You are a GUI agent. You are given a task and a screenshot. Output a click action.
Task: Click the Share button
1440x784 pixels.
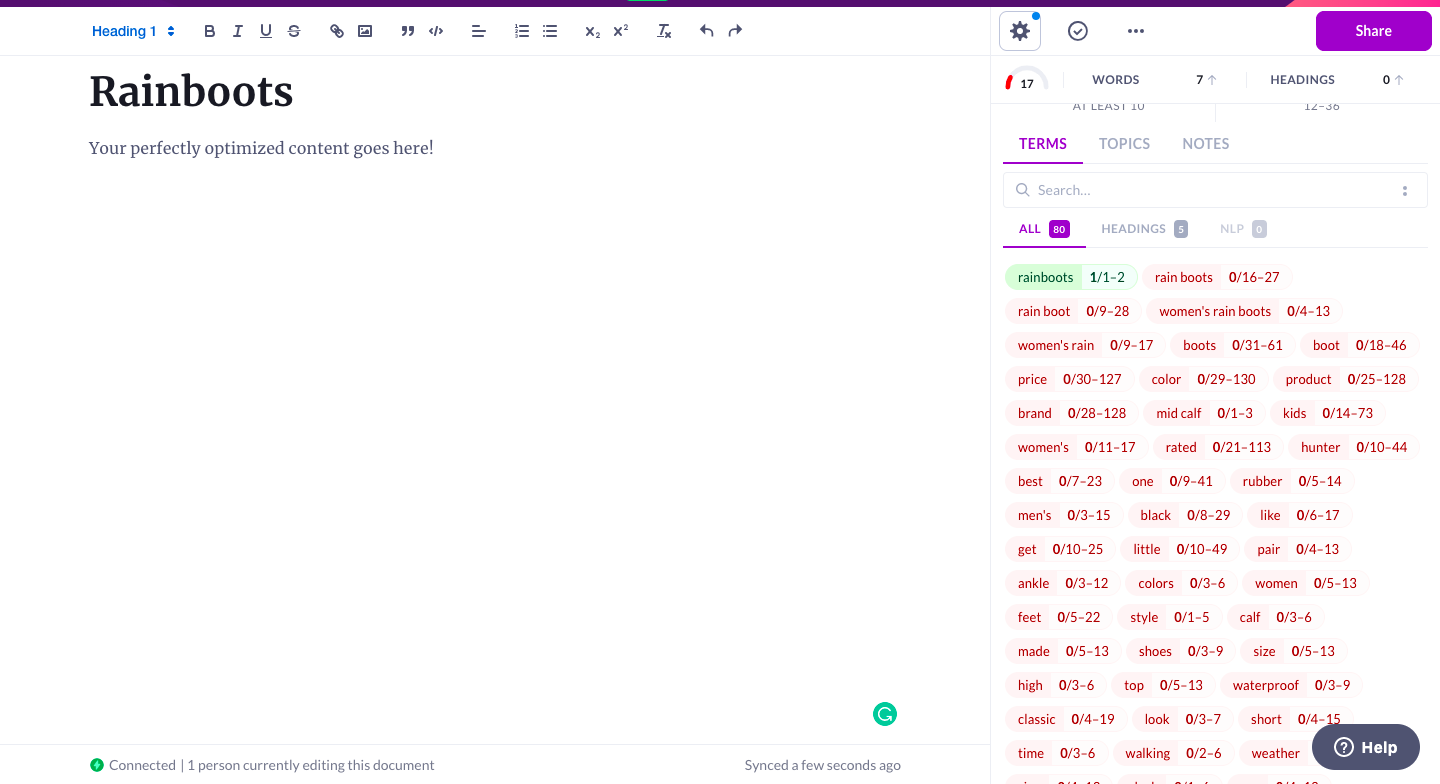[1374, 31]
